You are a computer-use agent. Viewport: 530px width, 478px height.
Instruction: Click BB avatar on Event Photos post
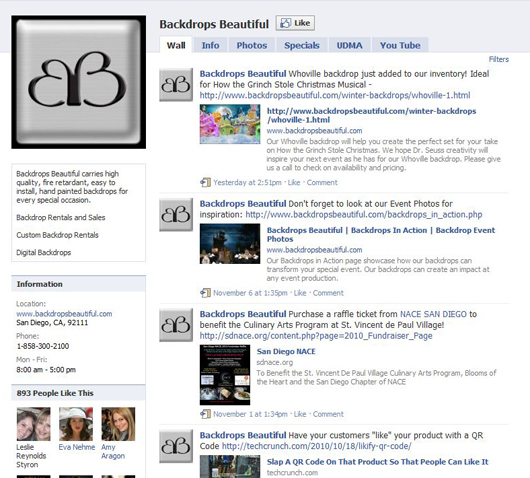coord(176,215)
